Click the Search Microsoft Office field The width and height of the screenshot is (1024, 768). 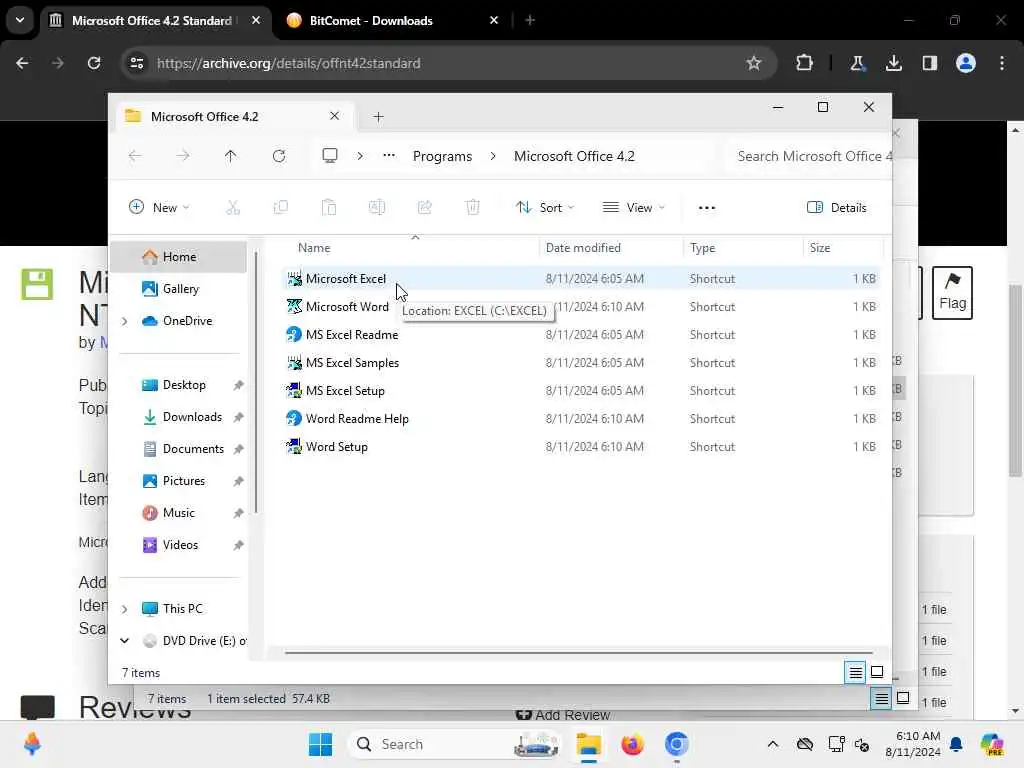810,156
